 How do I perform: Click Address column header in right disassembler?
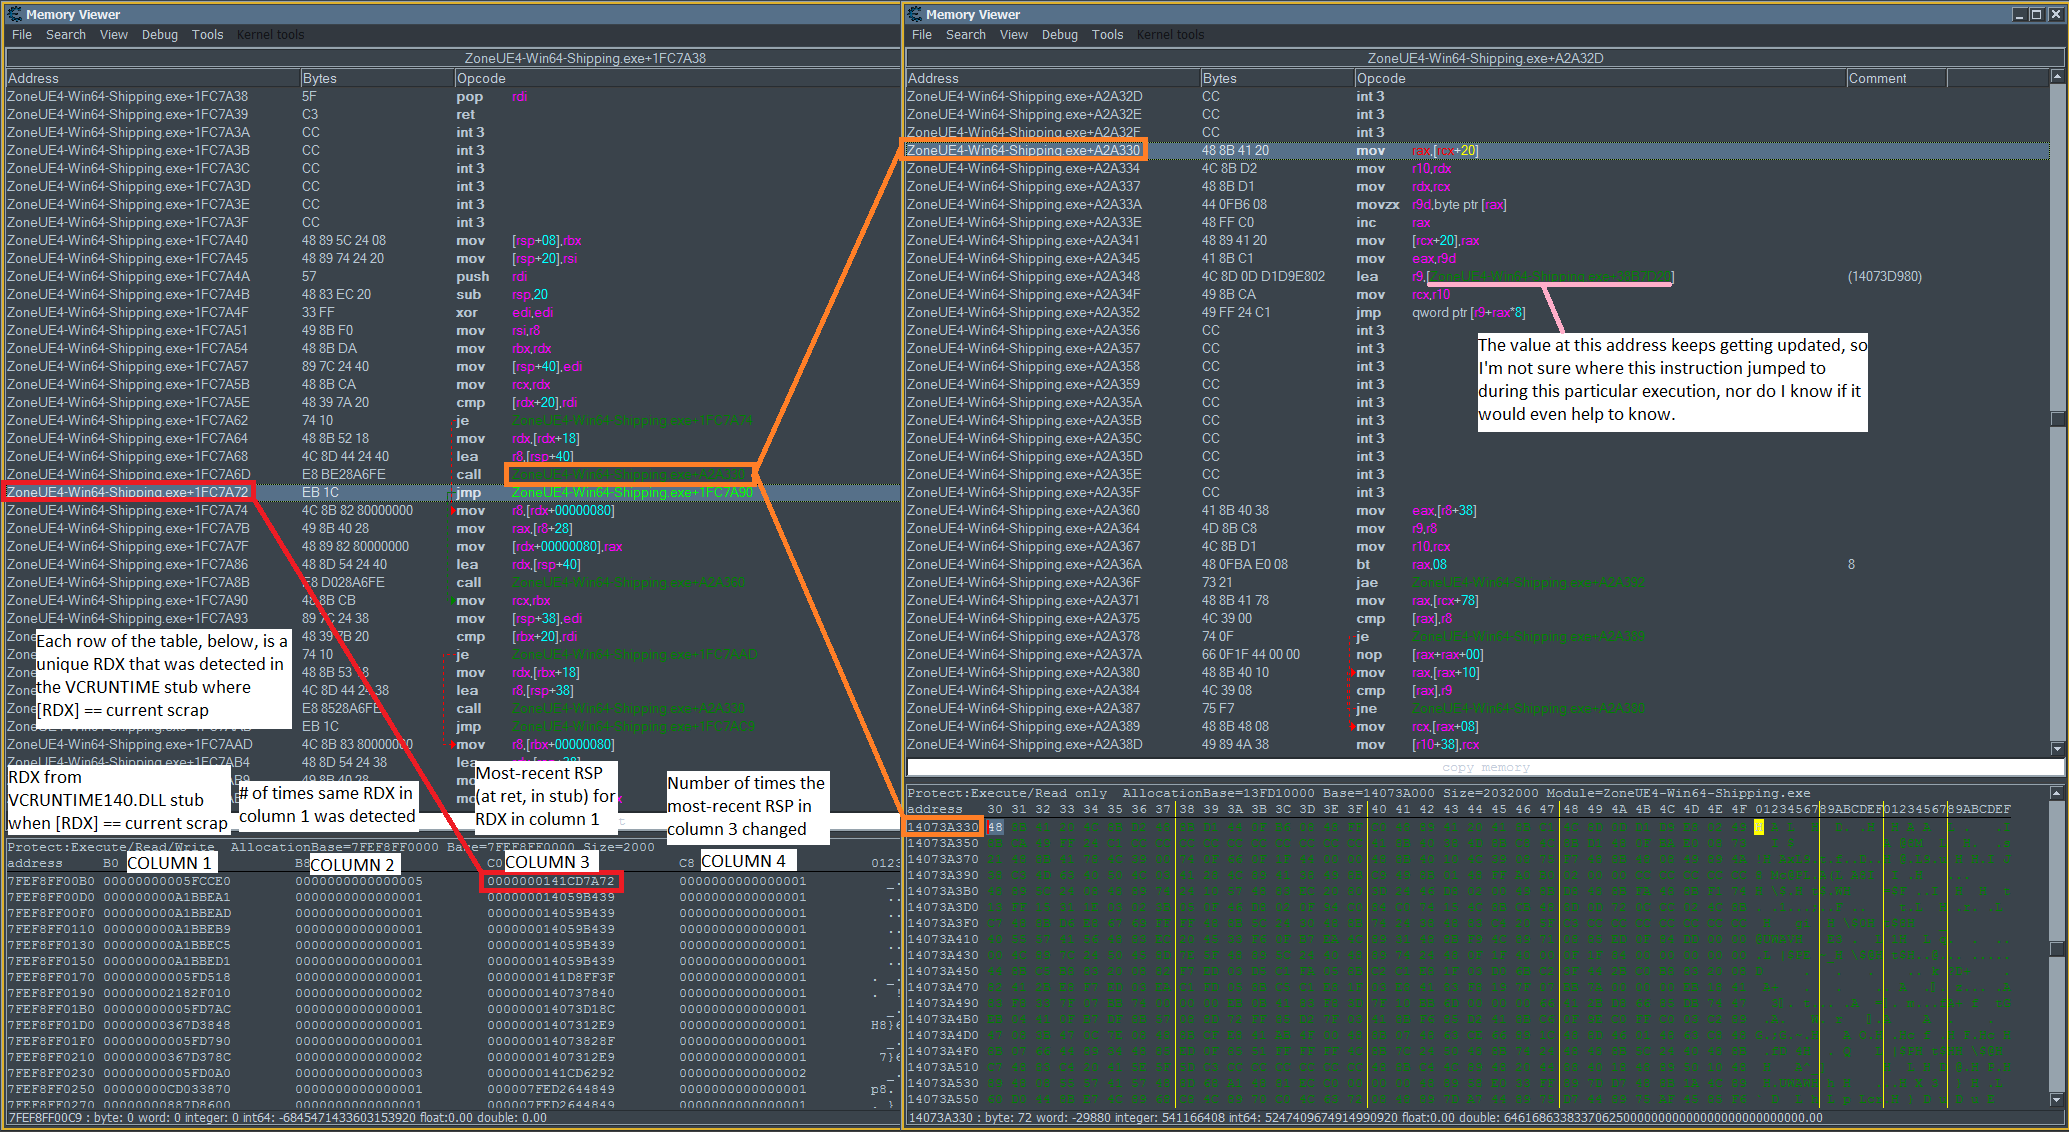1052,78
